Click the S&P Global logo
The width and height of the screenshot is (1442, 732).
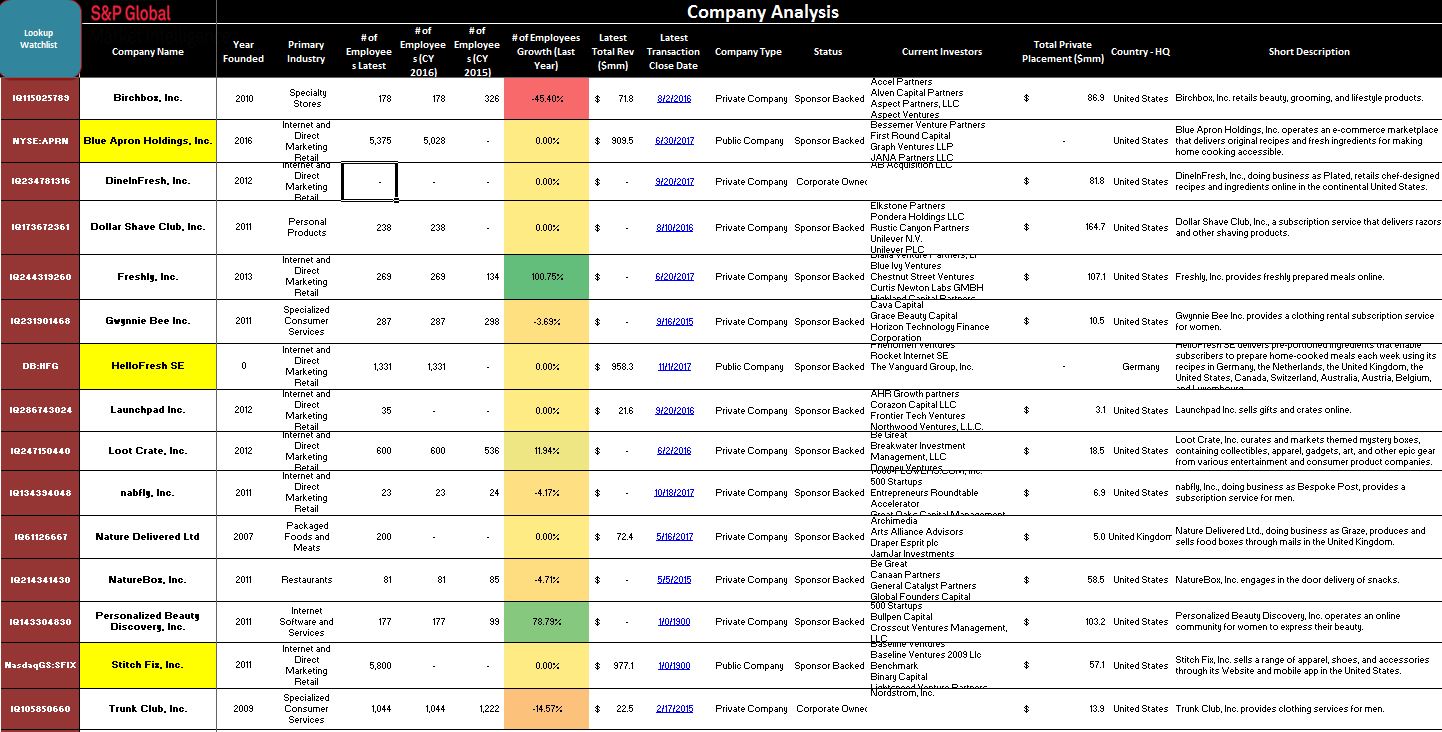pyautogui.click(x=131, y=13)
